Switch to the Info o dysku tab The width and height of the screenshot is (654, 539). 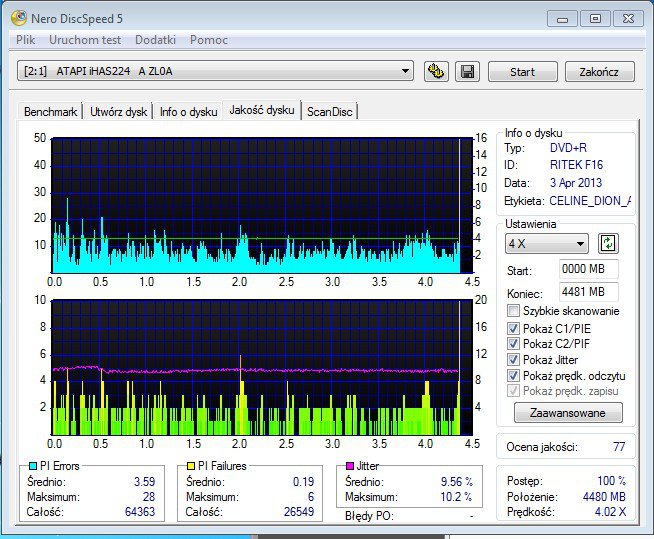[x=188, y=112]
